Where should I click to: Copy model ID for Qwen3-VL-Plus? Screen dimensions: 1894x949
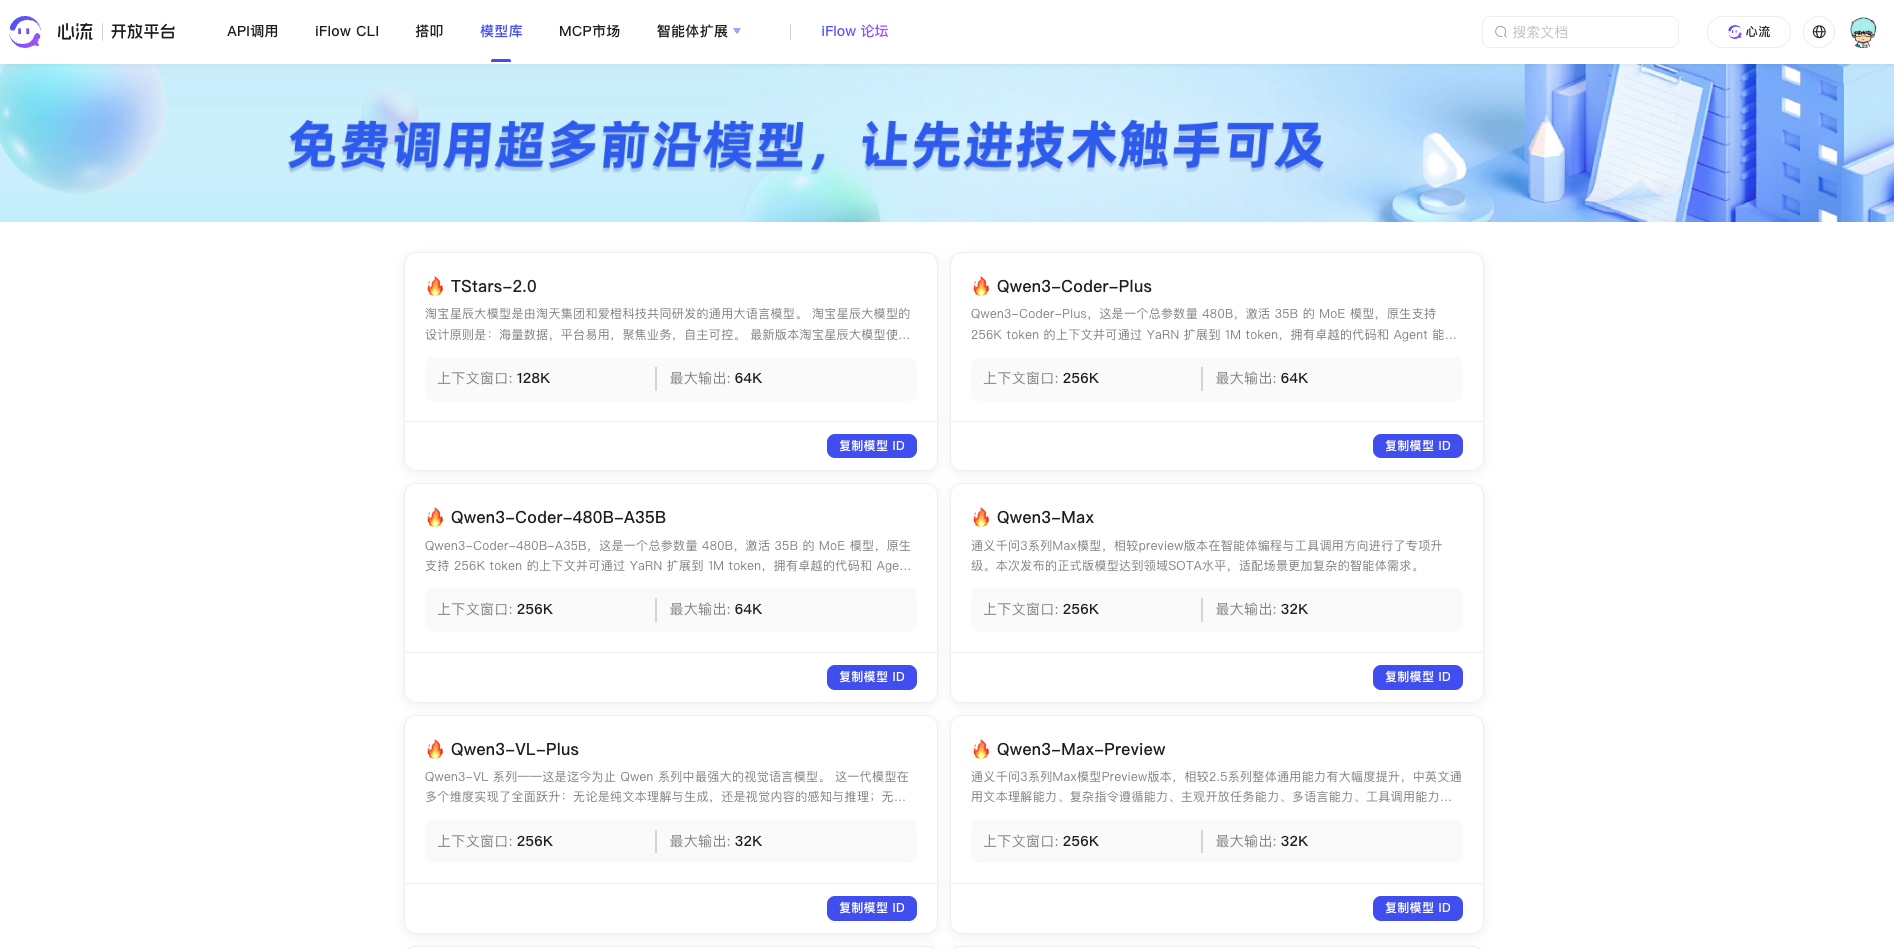click(x=871, y=908)
